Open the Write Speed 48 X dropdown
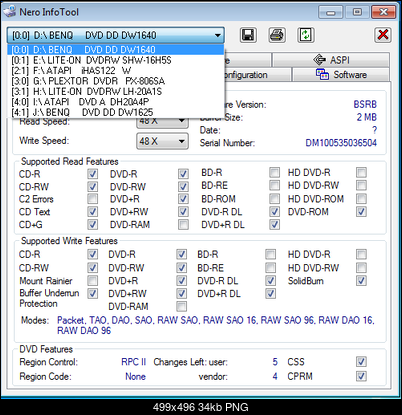The image size is (402, 415). tap(162, 141)
